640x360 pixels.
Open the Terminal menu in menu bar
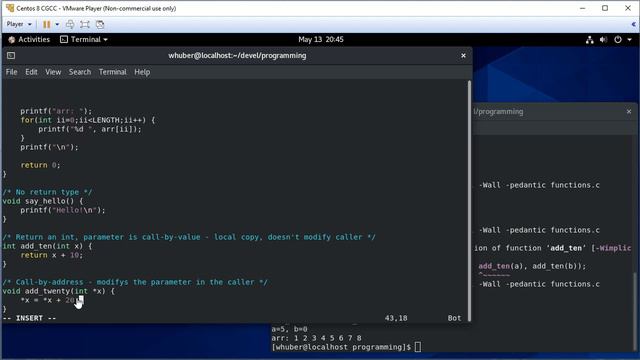[113, 72]
